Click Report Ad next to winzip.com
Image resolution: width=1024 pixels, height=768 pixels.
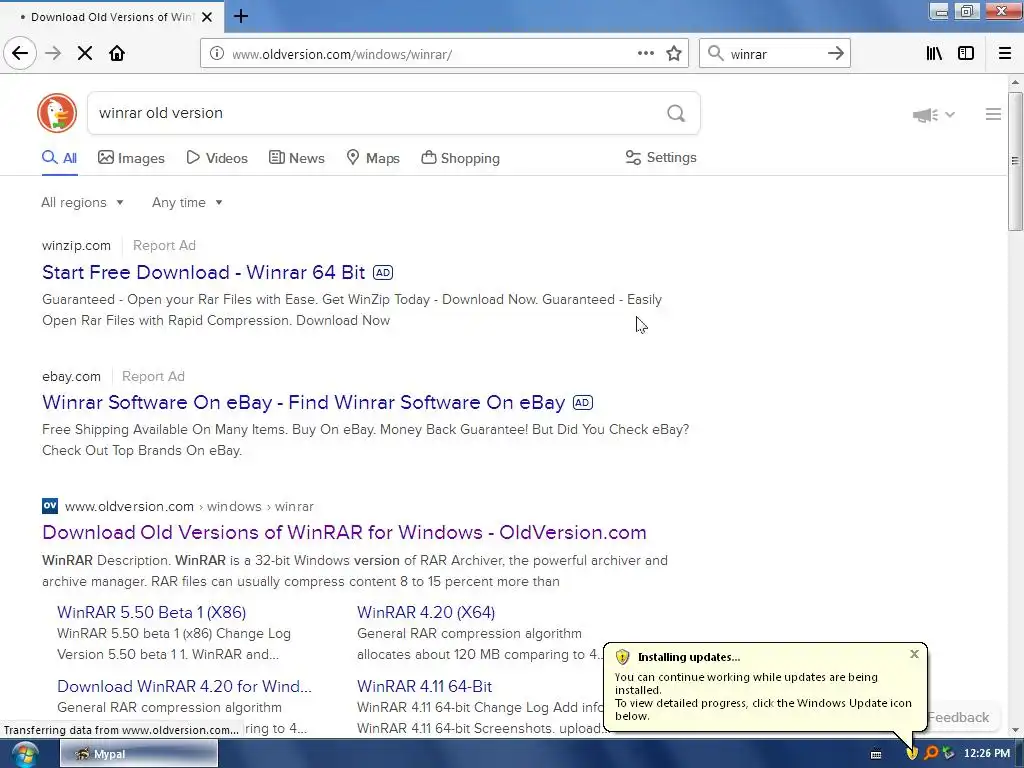(x=165, y=246)
